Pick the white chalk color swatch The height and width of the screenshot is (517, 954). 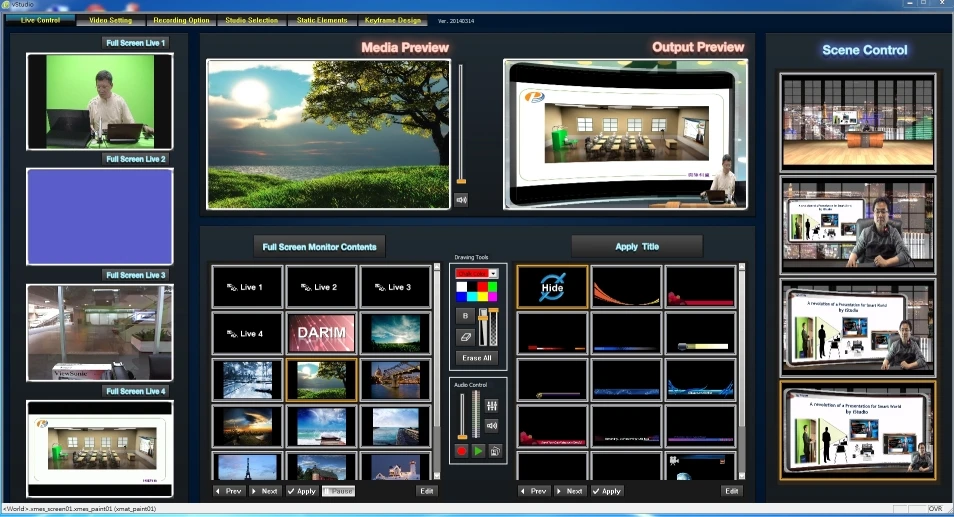click(x=462, y=286)
